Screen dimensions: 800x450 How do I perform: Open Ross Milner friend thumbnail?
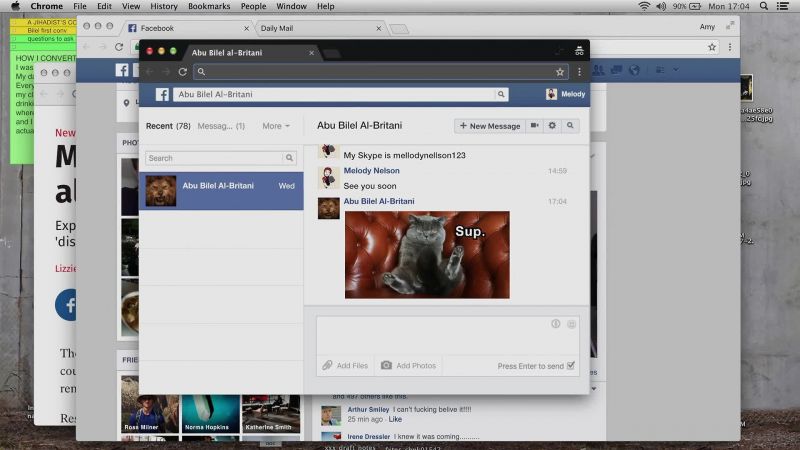click(x=150, y=405)
